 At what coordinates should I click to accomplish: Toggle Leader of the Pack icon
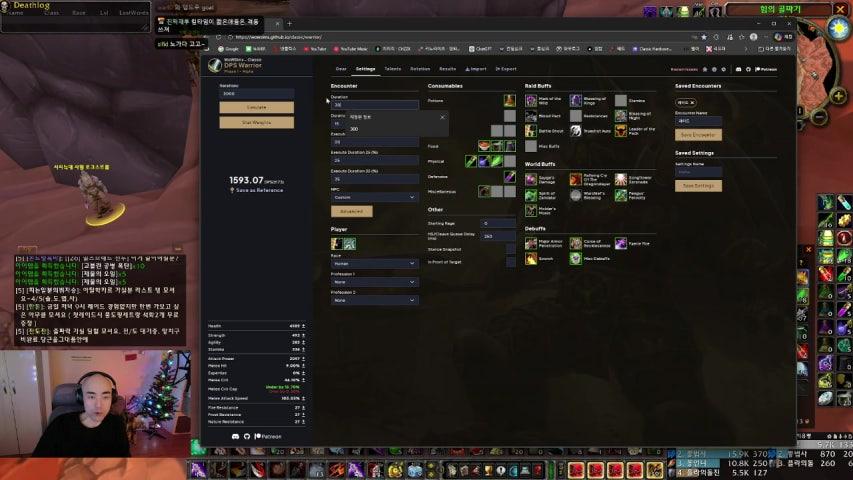click(x=621, y=131)
